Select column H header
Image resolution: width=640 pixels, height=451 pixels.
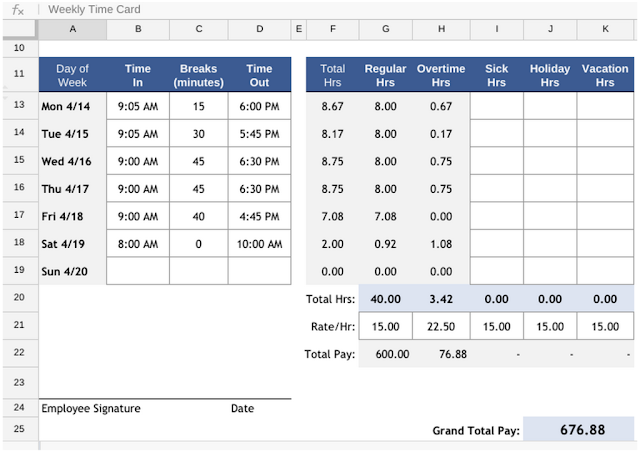click(x=441, y=29)
